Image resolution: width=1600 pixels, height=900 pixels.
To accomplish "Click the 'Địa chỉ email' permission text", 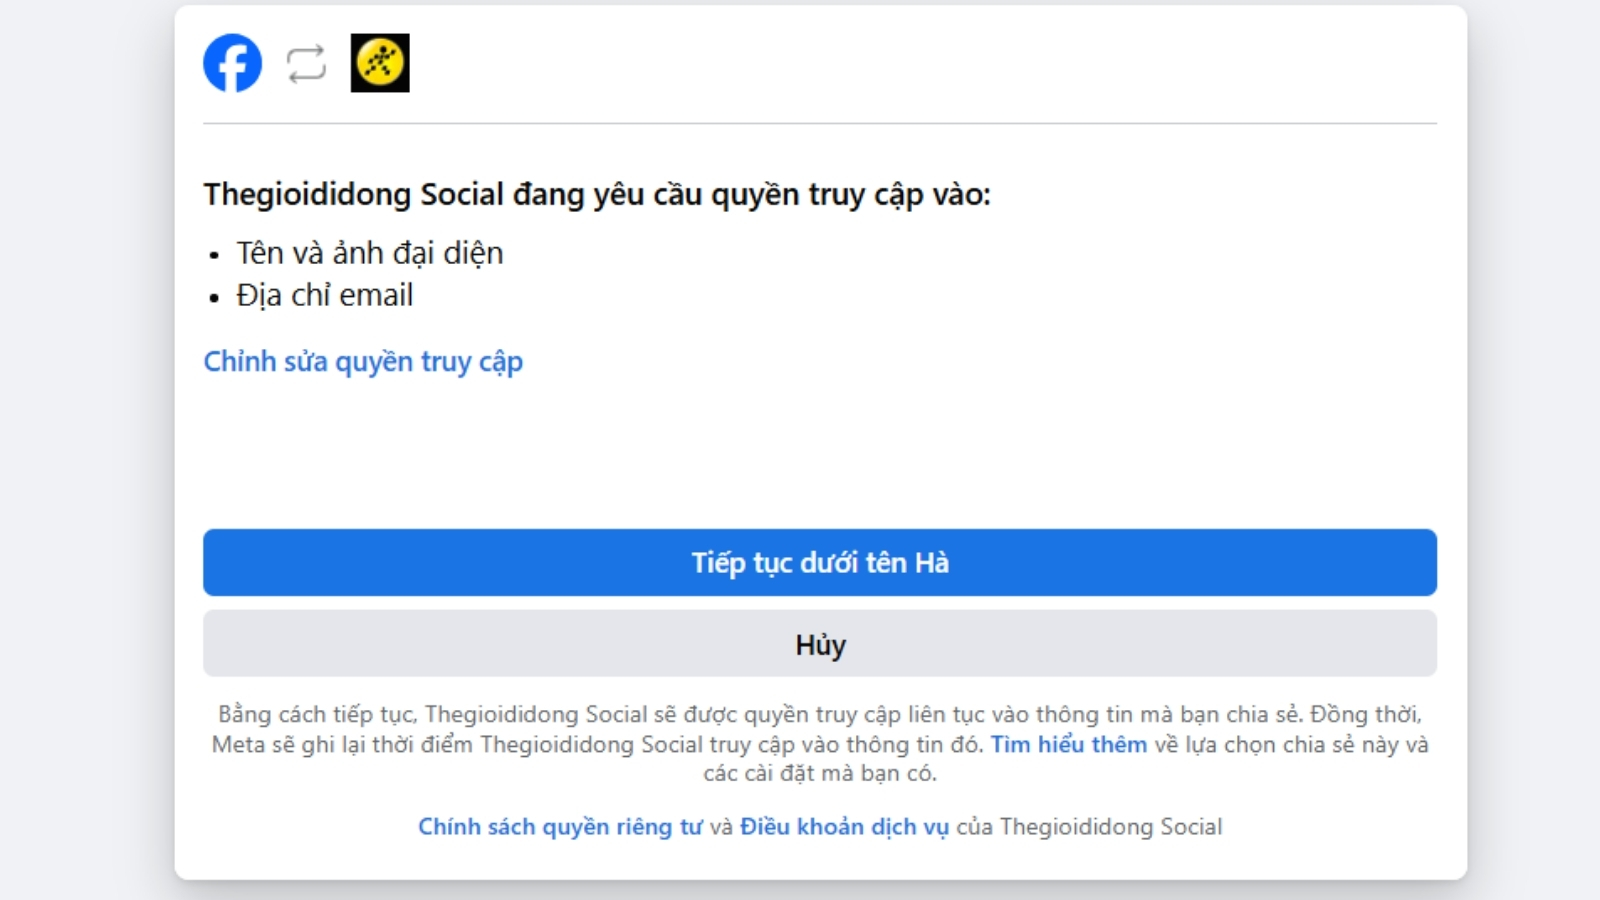I will click(x=324, y=295).
